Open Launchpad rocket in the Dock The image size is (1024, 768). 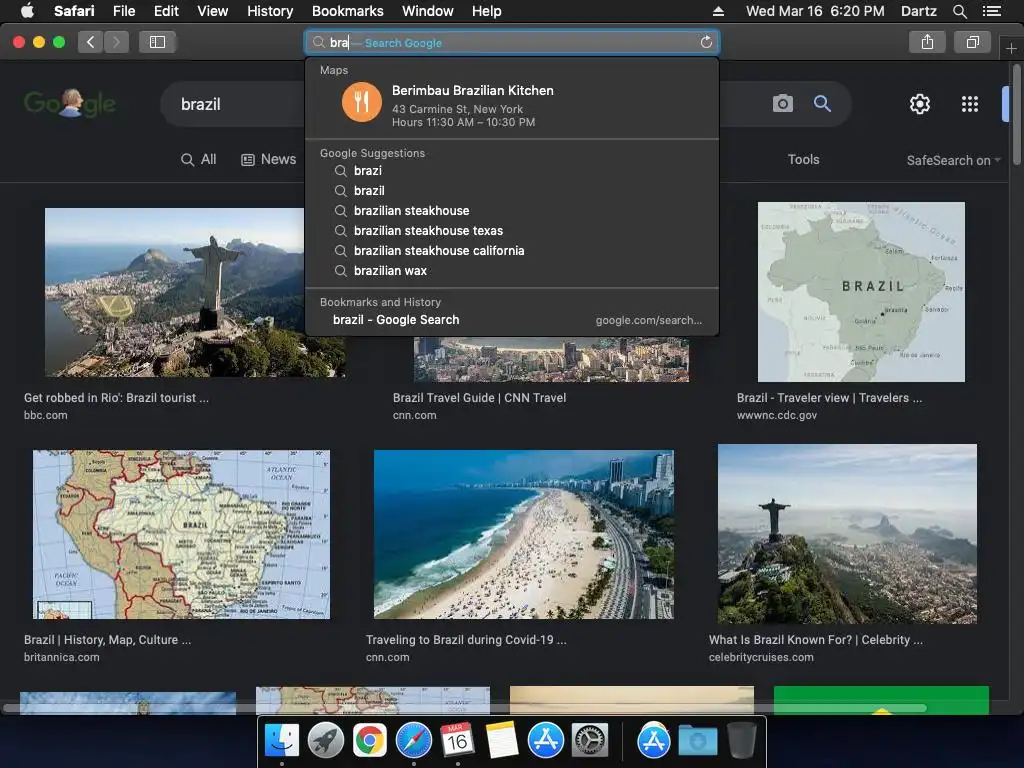point(326,741)
